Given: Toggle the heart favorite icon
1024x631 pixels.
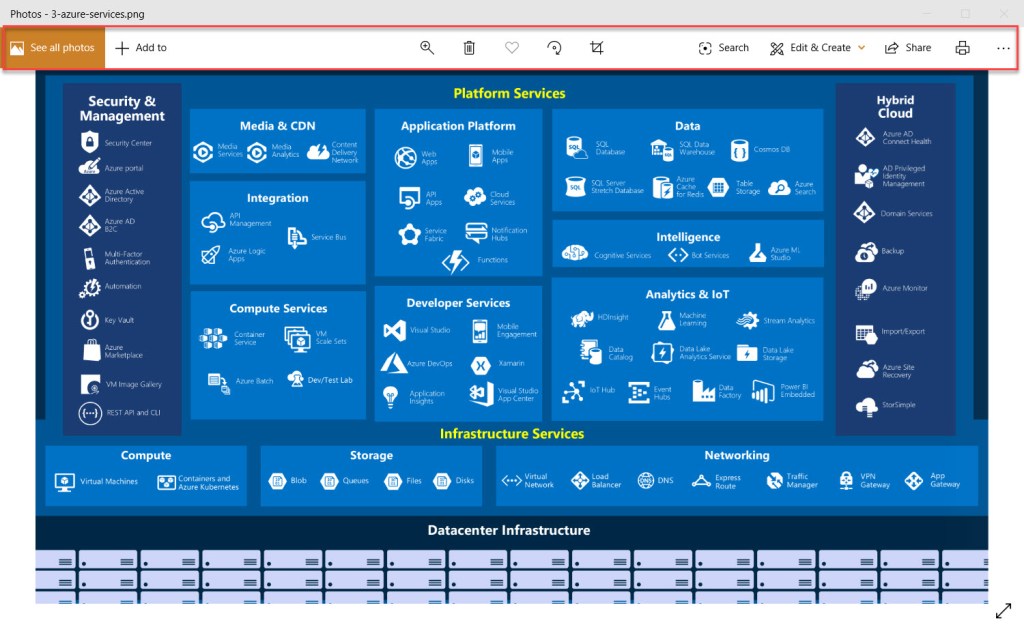Looking at the screenshot, I should 512,48.
